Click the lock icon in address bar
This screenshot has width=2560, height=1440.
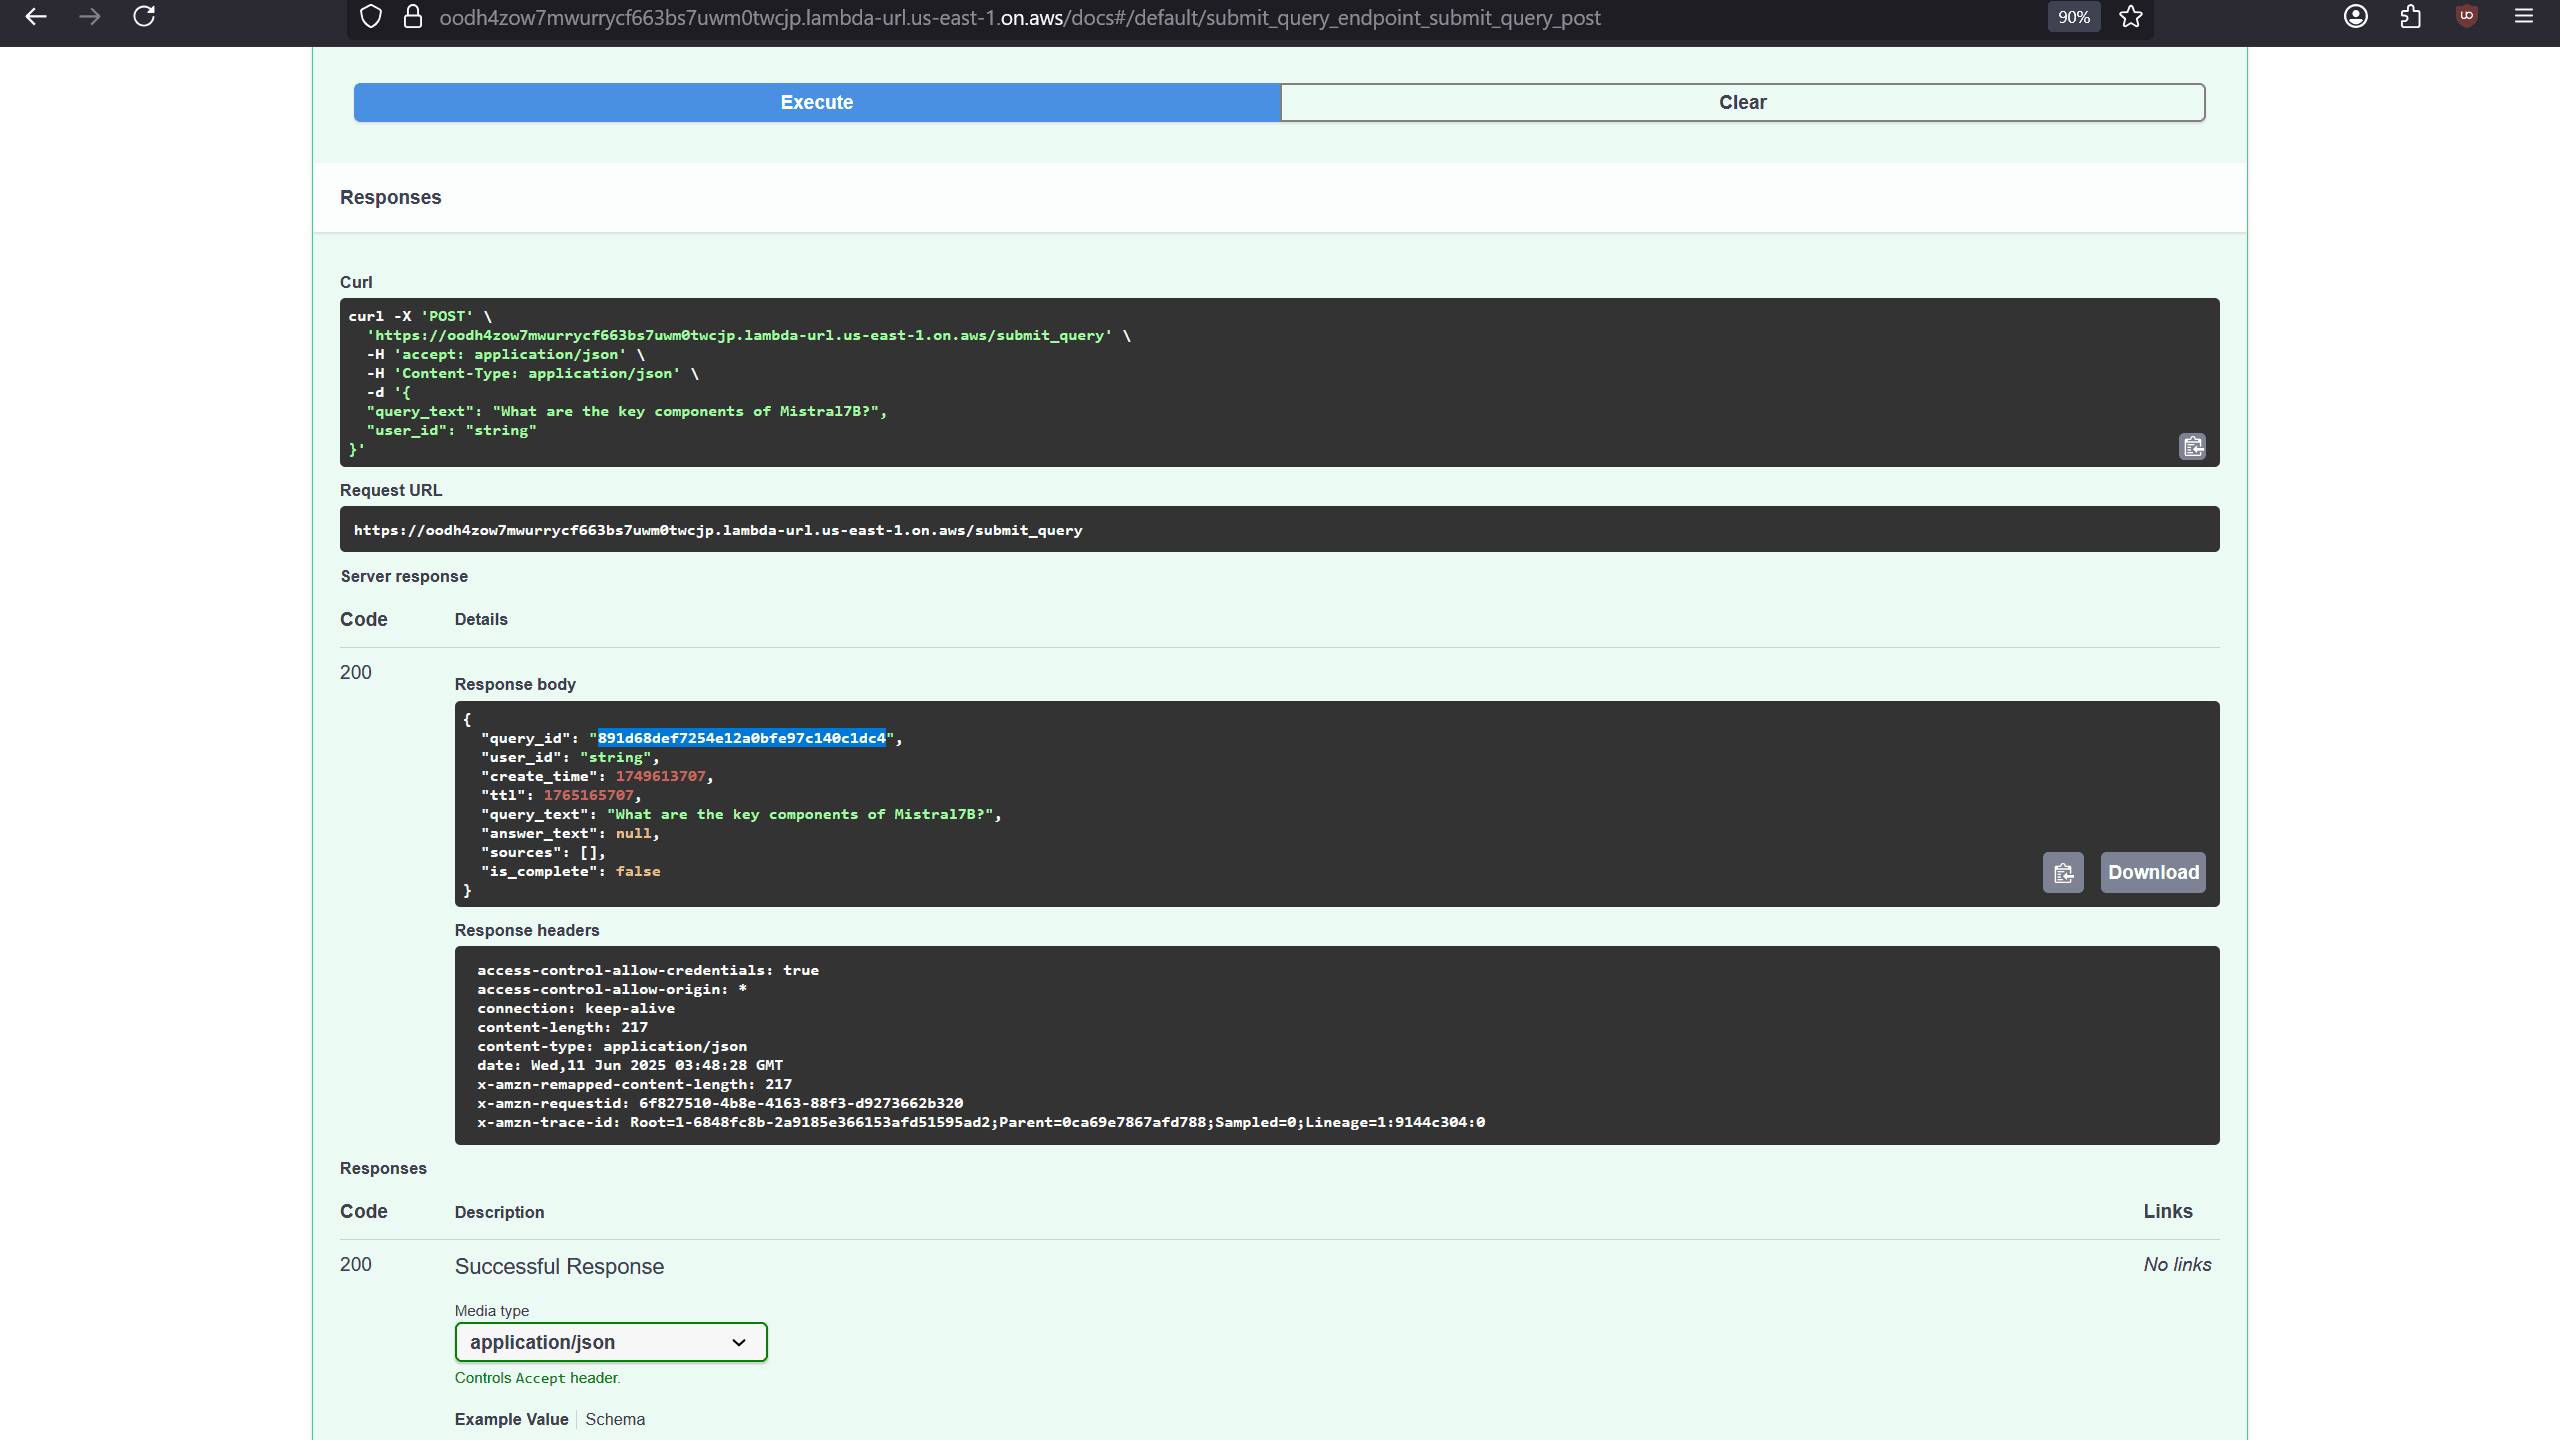coord(412,17)
